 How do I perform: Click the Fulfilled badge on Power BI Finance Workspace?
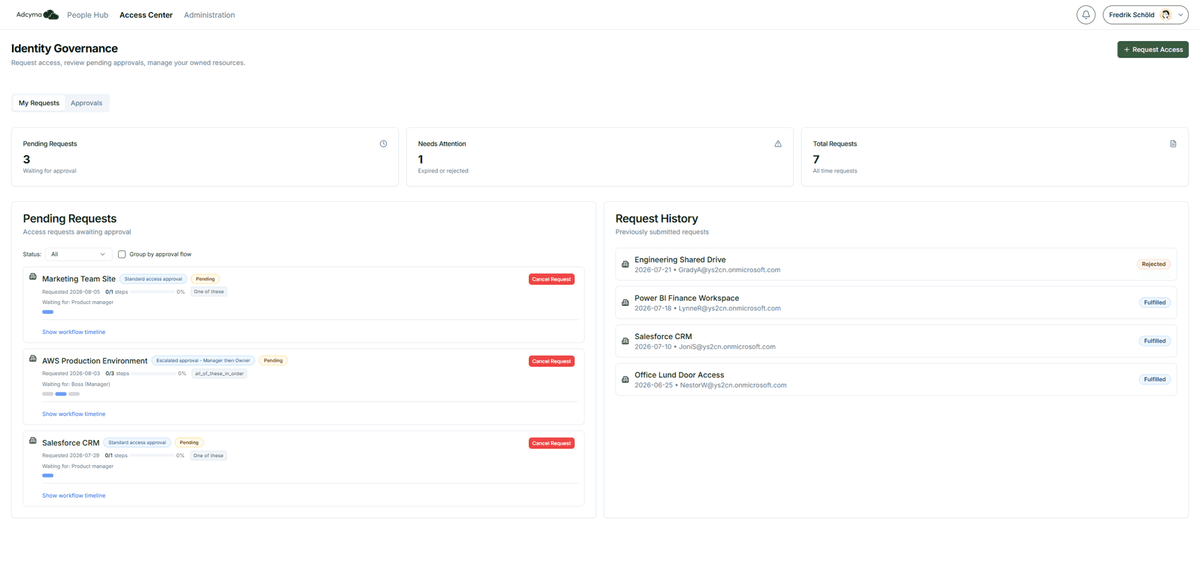coord(1155,302)
